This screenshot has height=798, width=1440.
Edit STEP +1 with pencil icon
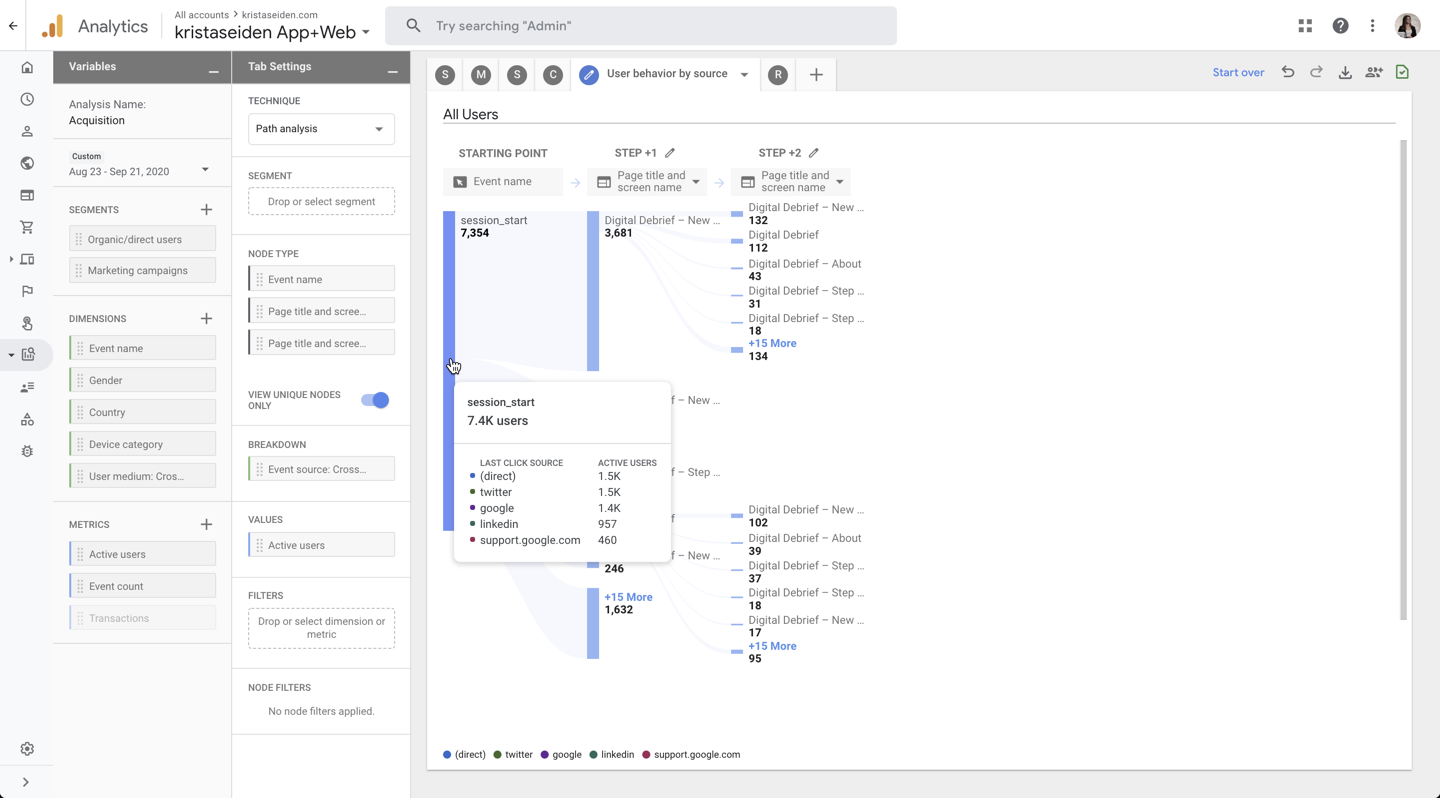(x=670, y=153)
